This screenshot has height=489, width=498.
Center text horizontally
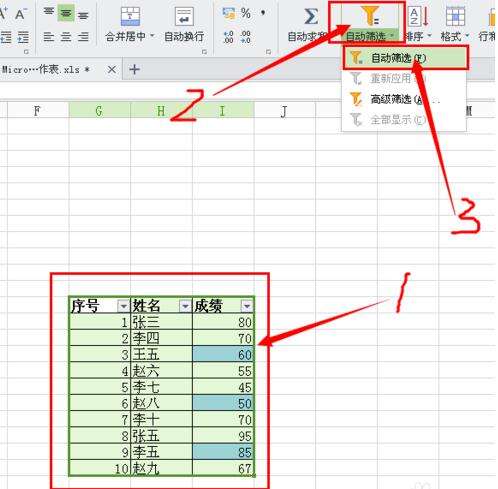click(66, 37)
